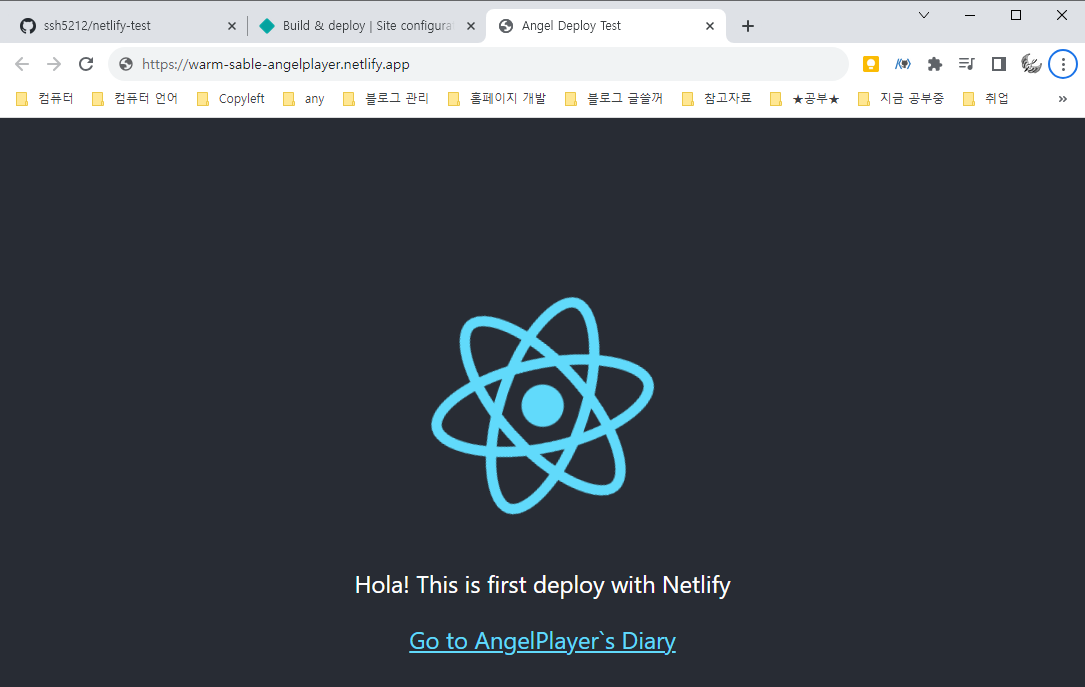1085x687 pixels.
Task: Open the 블로그 글쓸꺼 bookmark folder
Action: [x=614, y=99]
